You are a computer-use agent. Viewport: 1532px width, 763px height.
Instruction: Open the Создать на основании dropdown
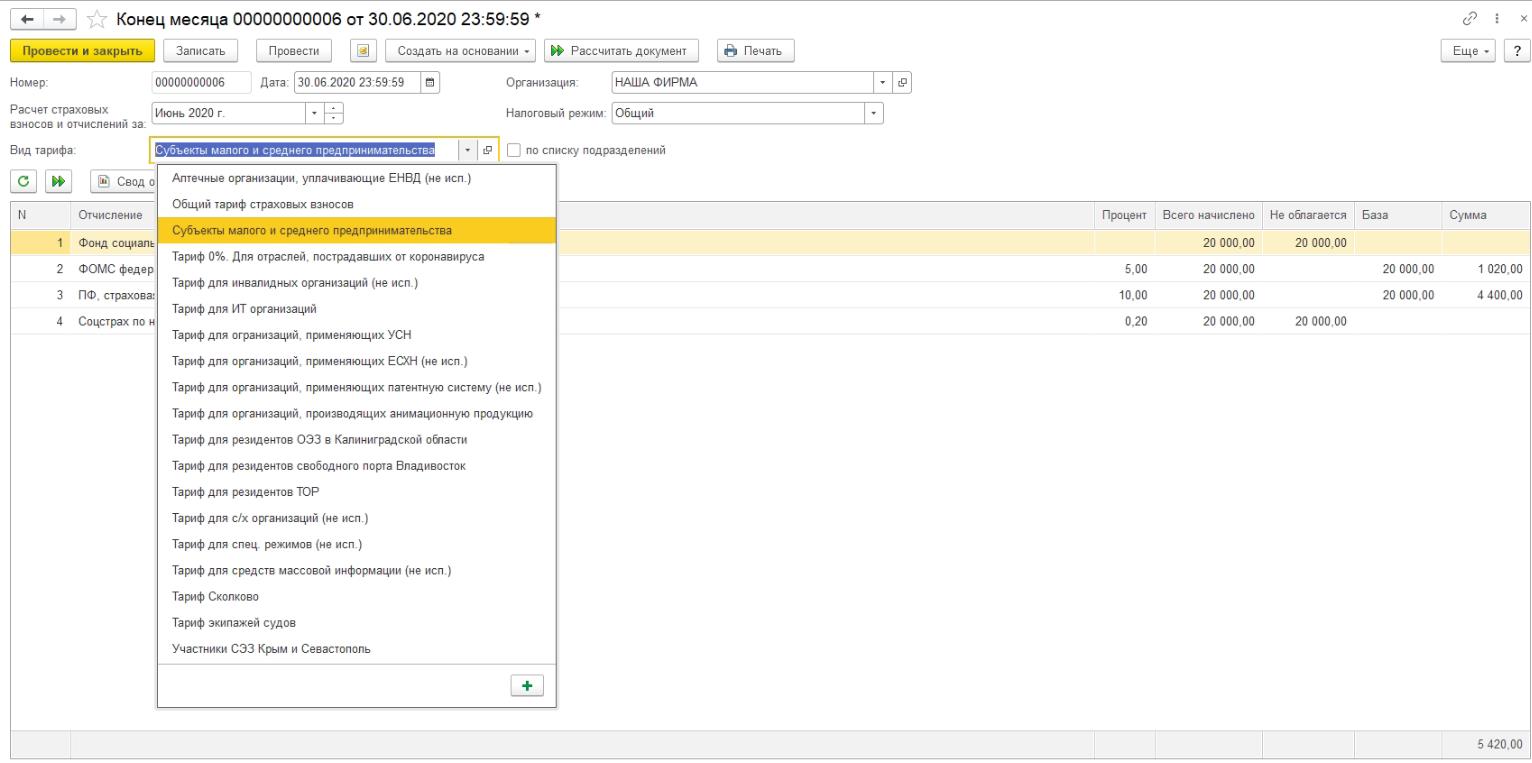460,50
